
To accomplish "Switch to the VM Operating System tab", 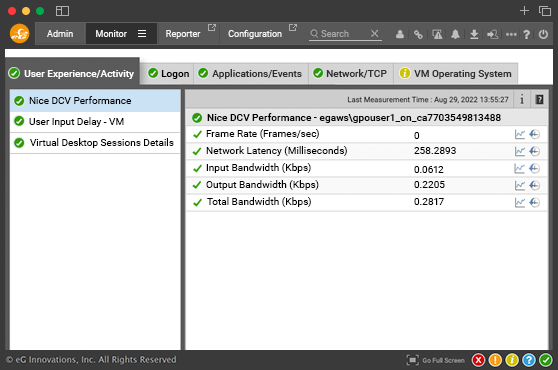I will tap(456, 74).
